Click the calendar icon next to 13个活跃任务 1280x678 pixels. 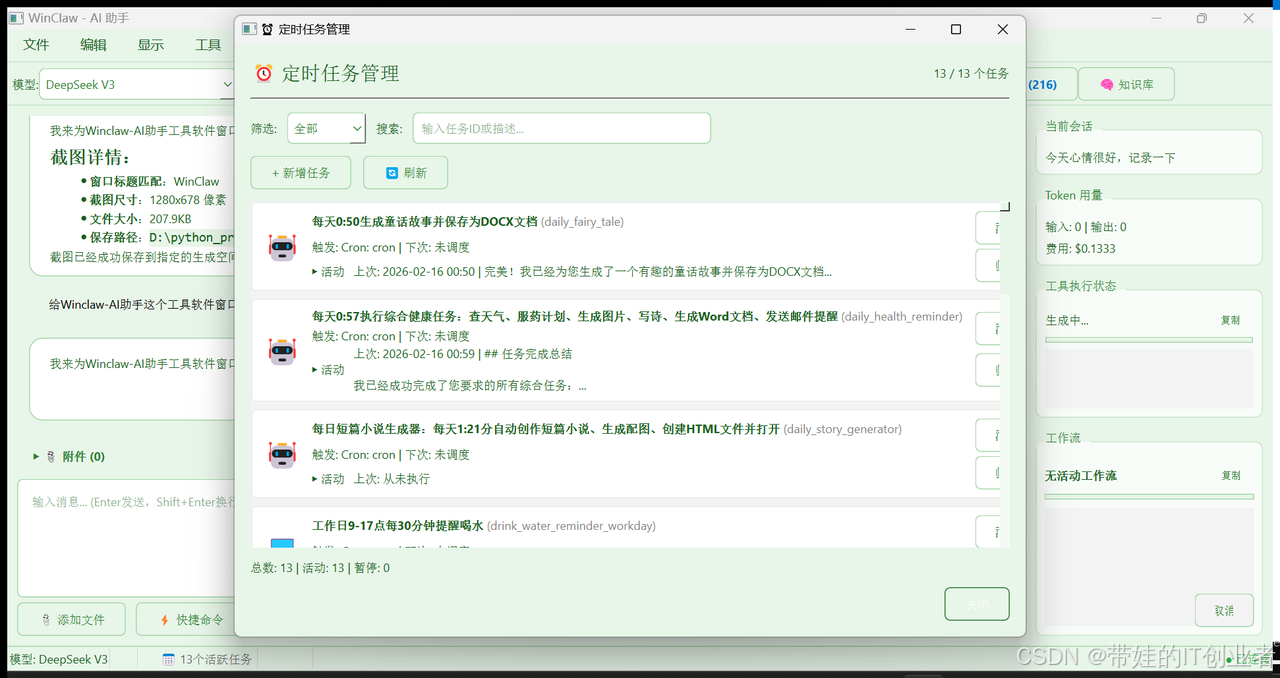pos(169,659)
